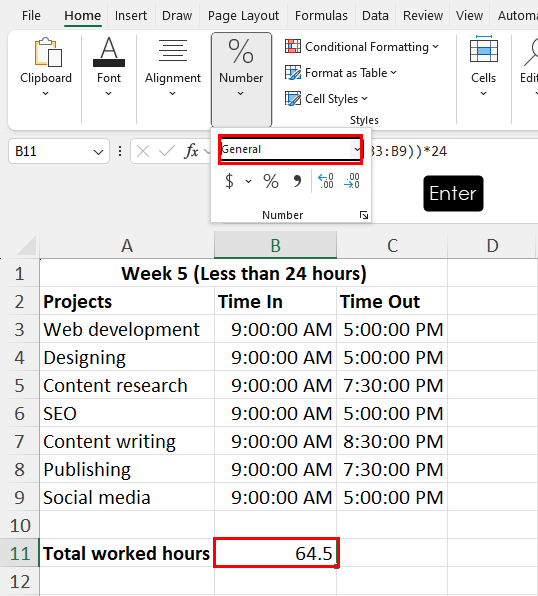The image size is (538, 596).
Task: Click Increase Decimal icon
Action: [x=326, y=181]
